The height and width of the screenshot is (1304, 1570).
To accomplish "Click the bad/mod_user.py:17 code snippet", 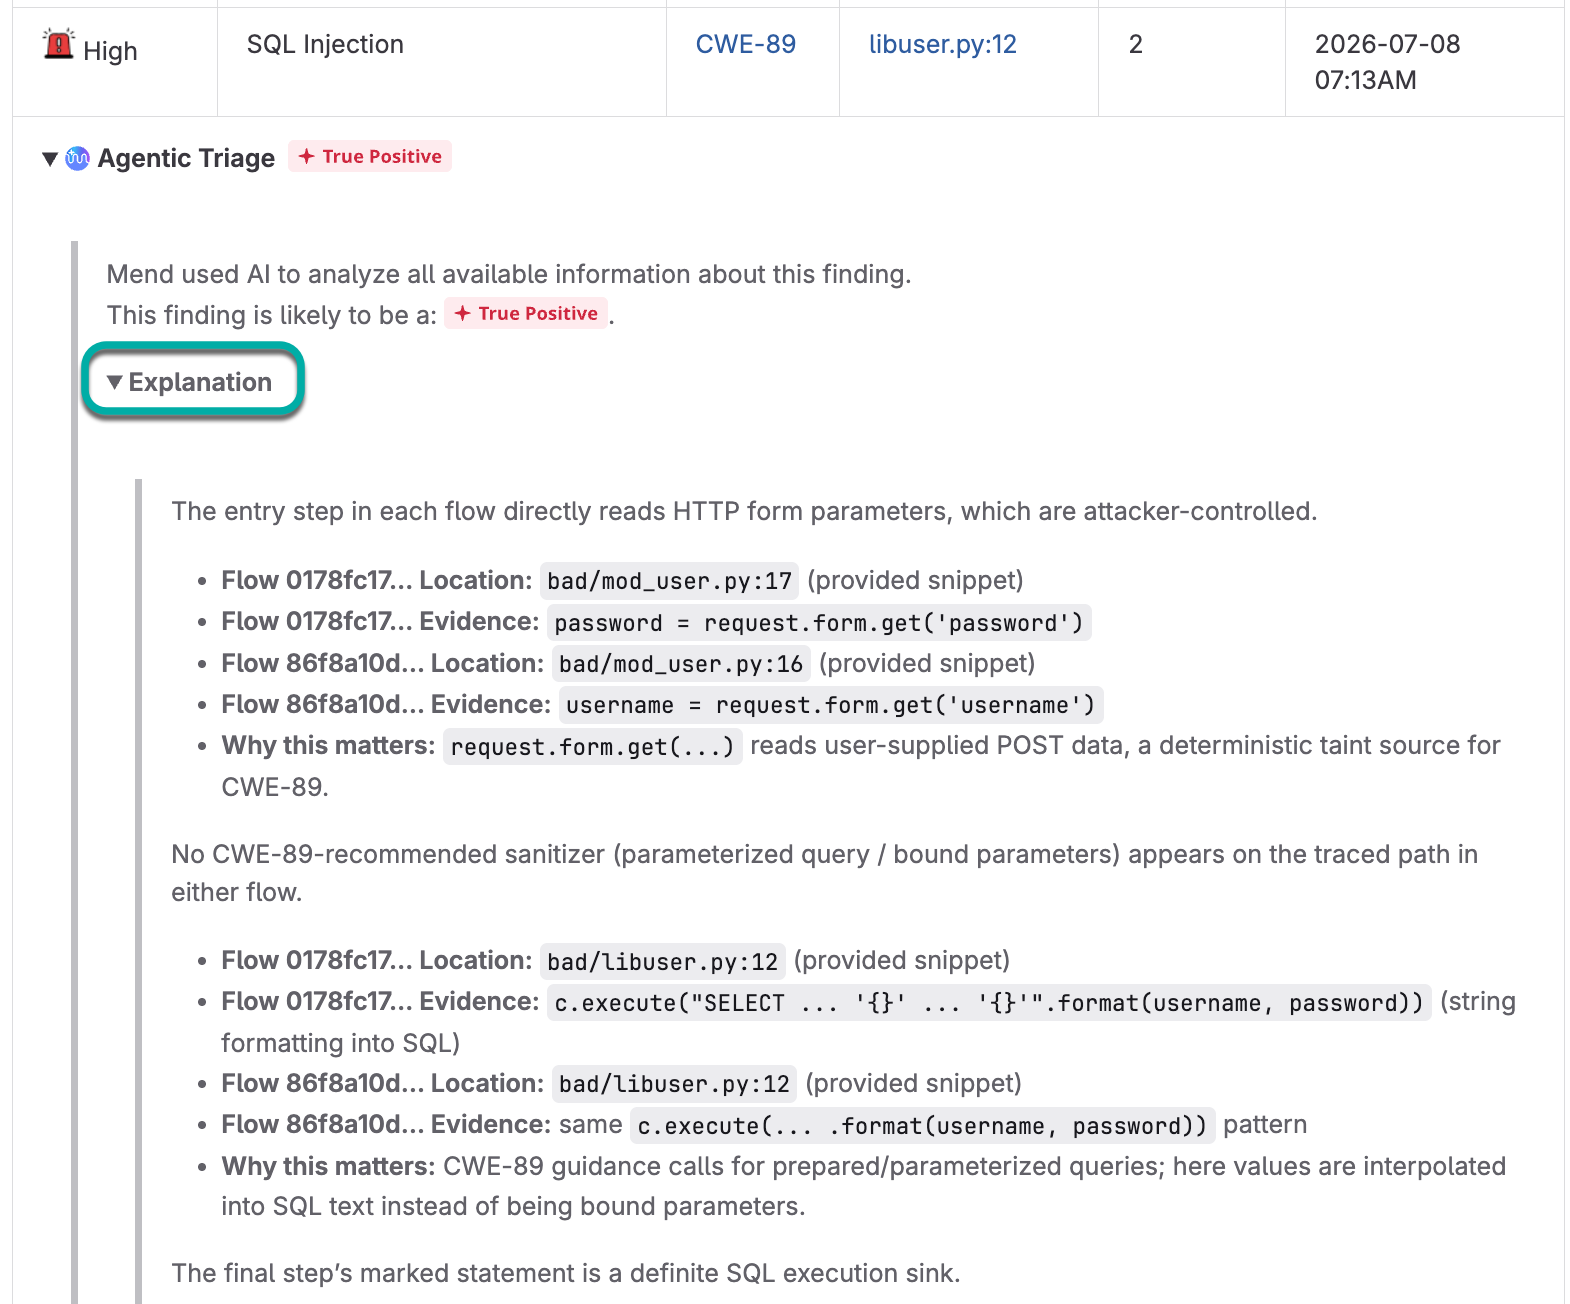I will 669,581.
